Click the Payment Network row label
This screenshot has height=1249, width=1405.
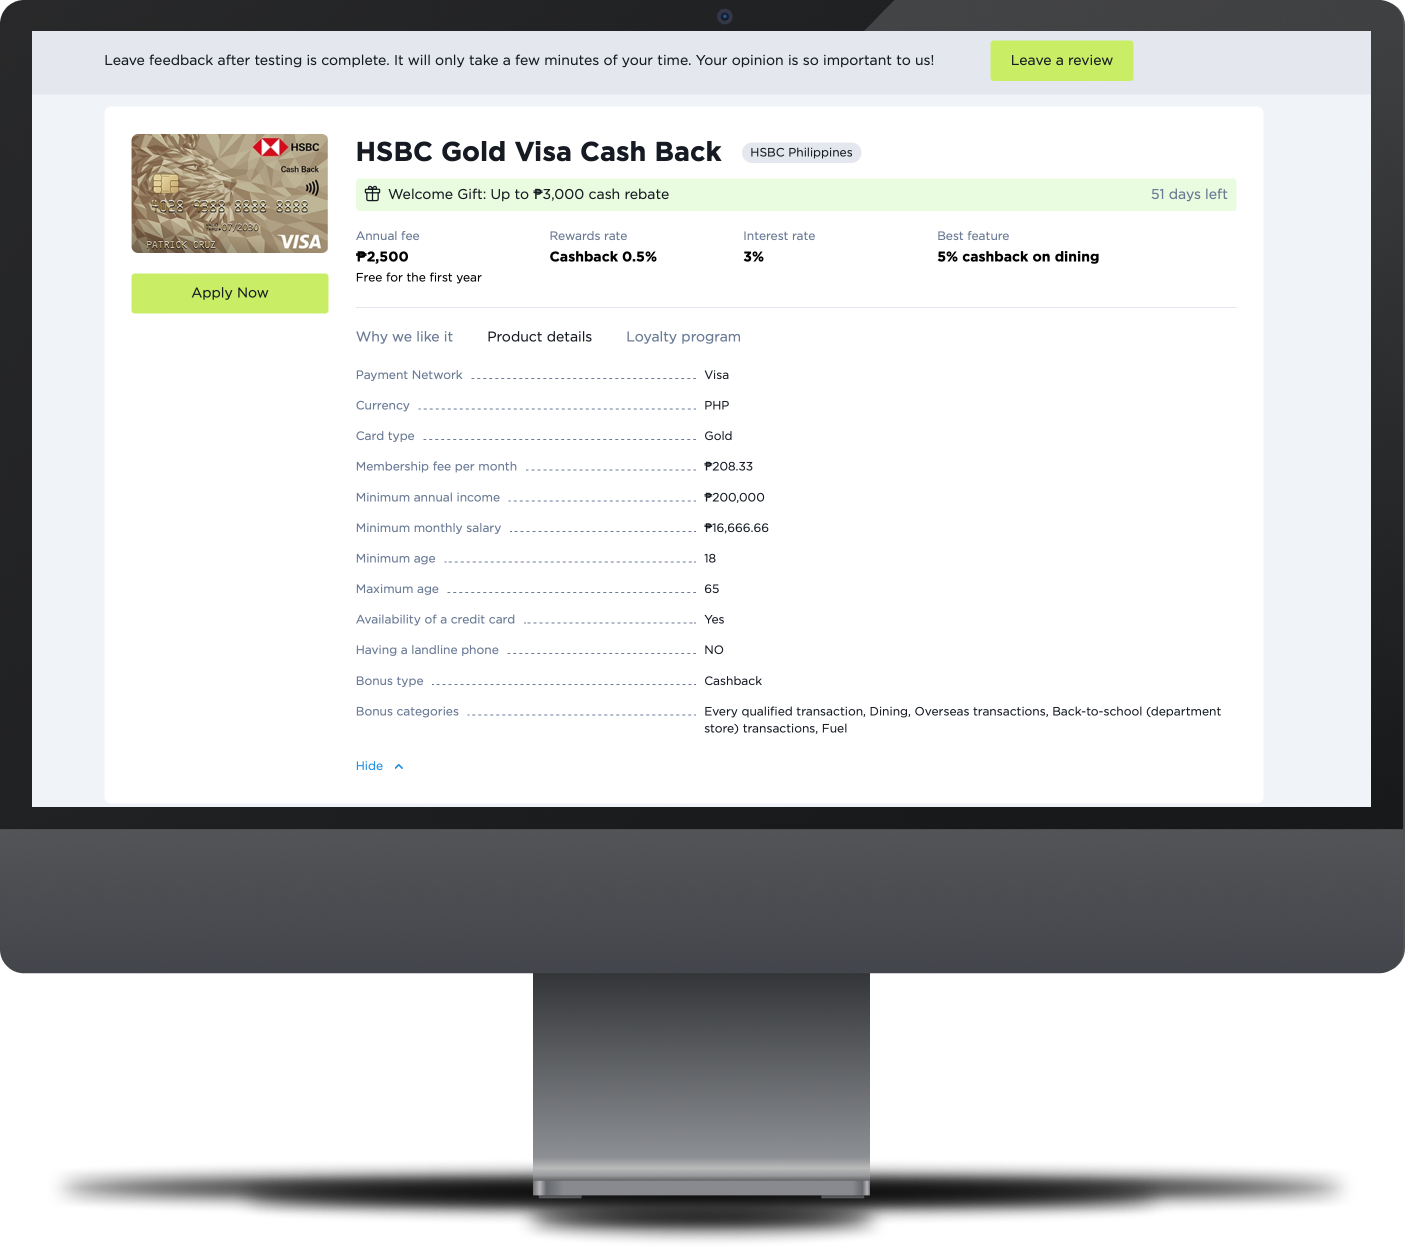(x=409, y=375)
